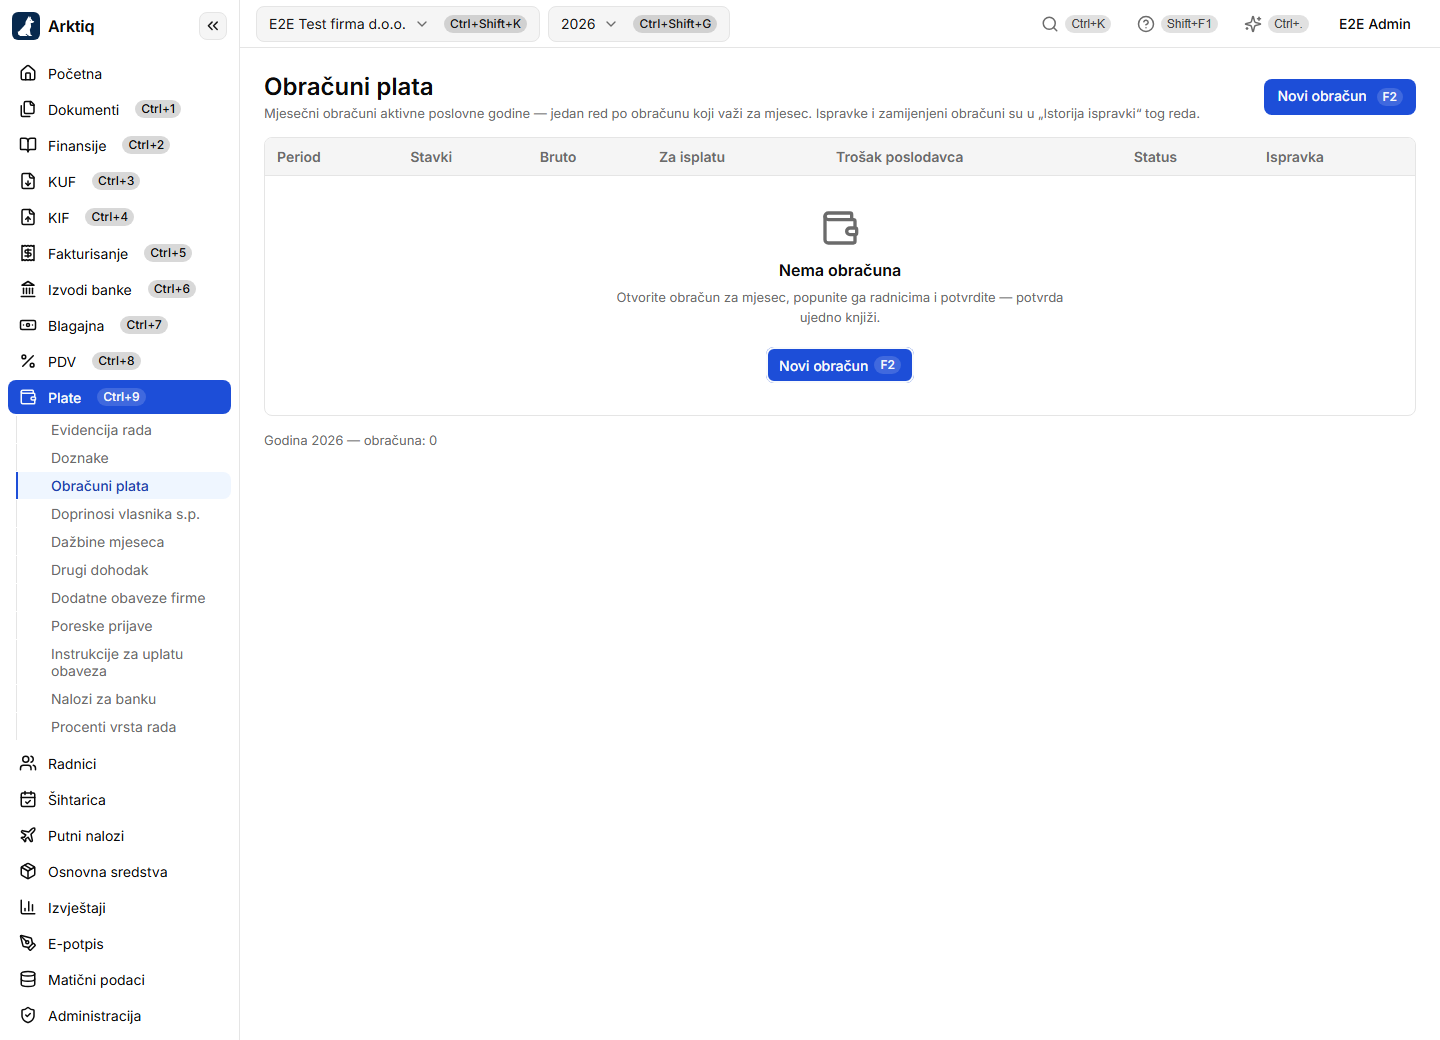Open the Plate menu in sidebar
The height and width of the screenshot is (1040, 1440).
[119, 397]
